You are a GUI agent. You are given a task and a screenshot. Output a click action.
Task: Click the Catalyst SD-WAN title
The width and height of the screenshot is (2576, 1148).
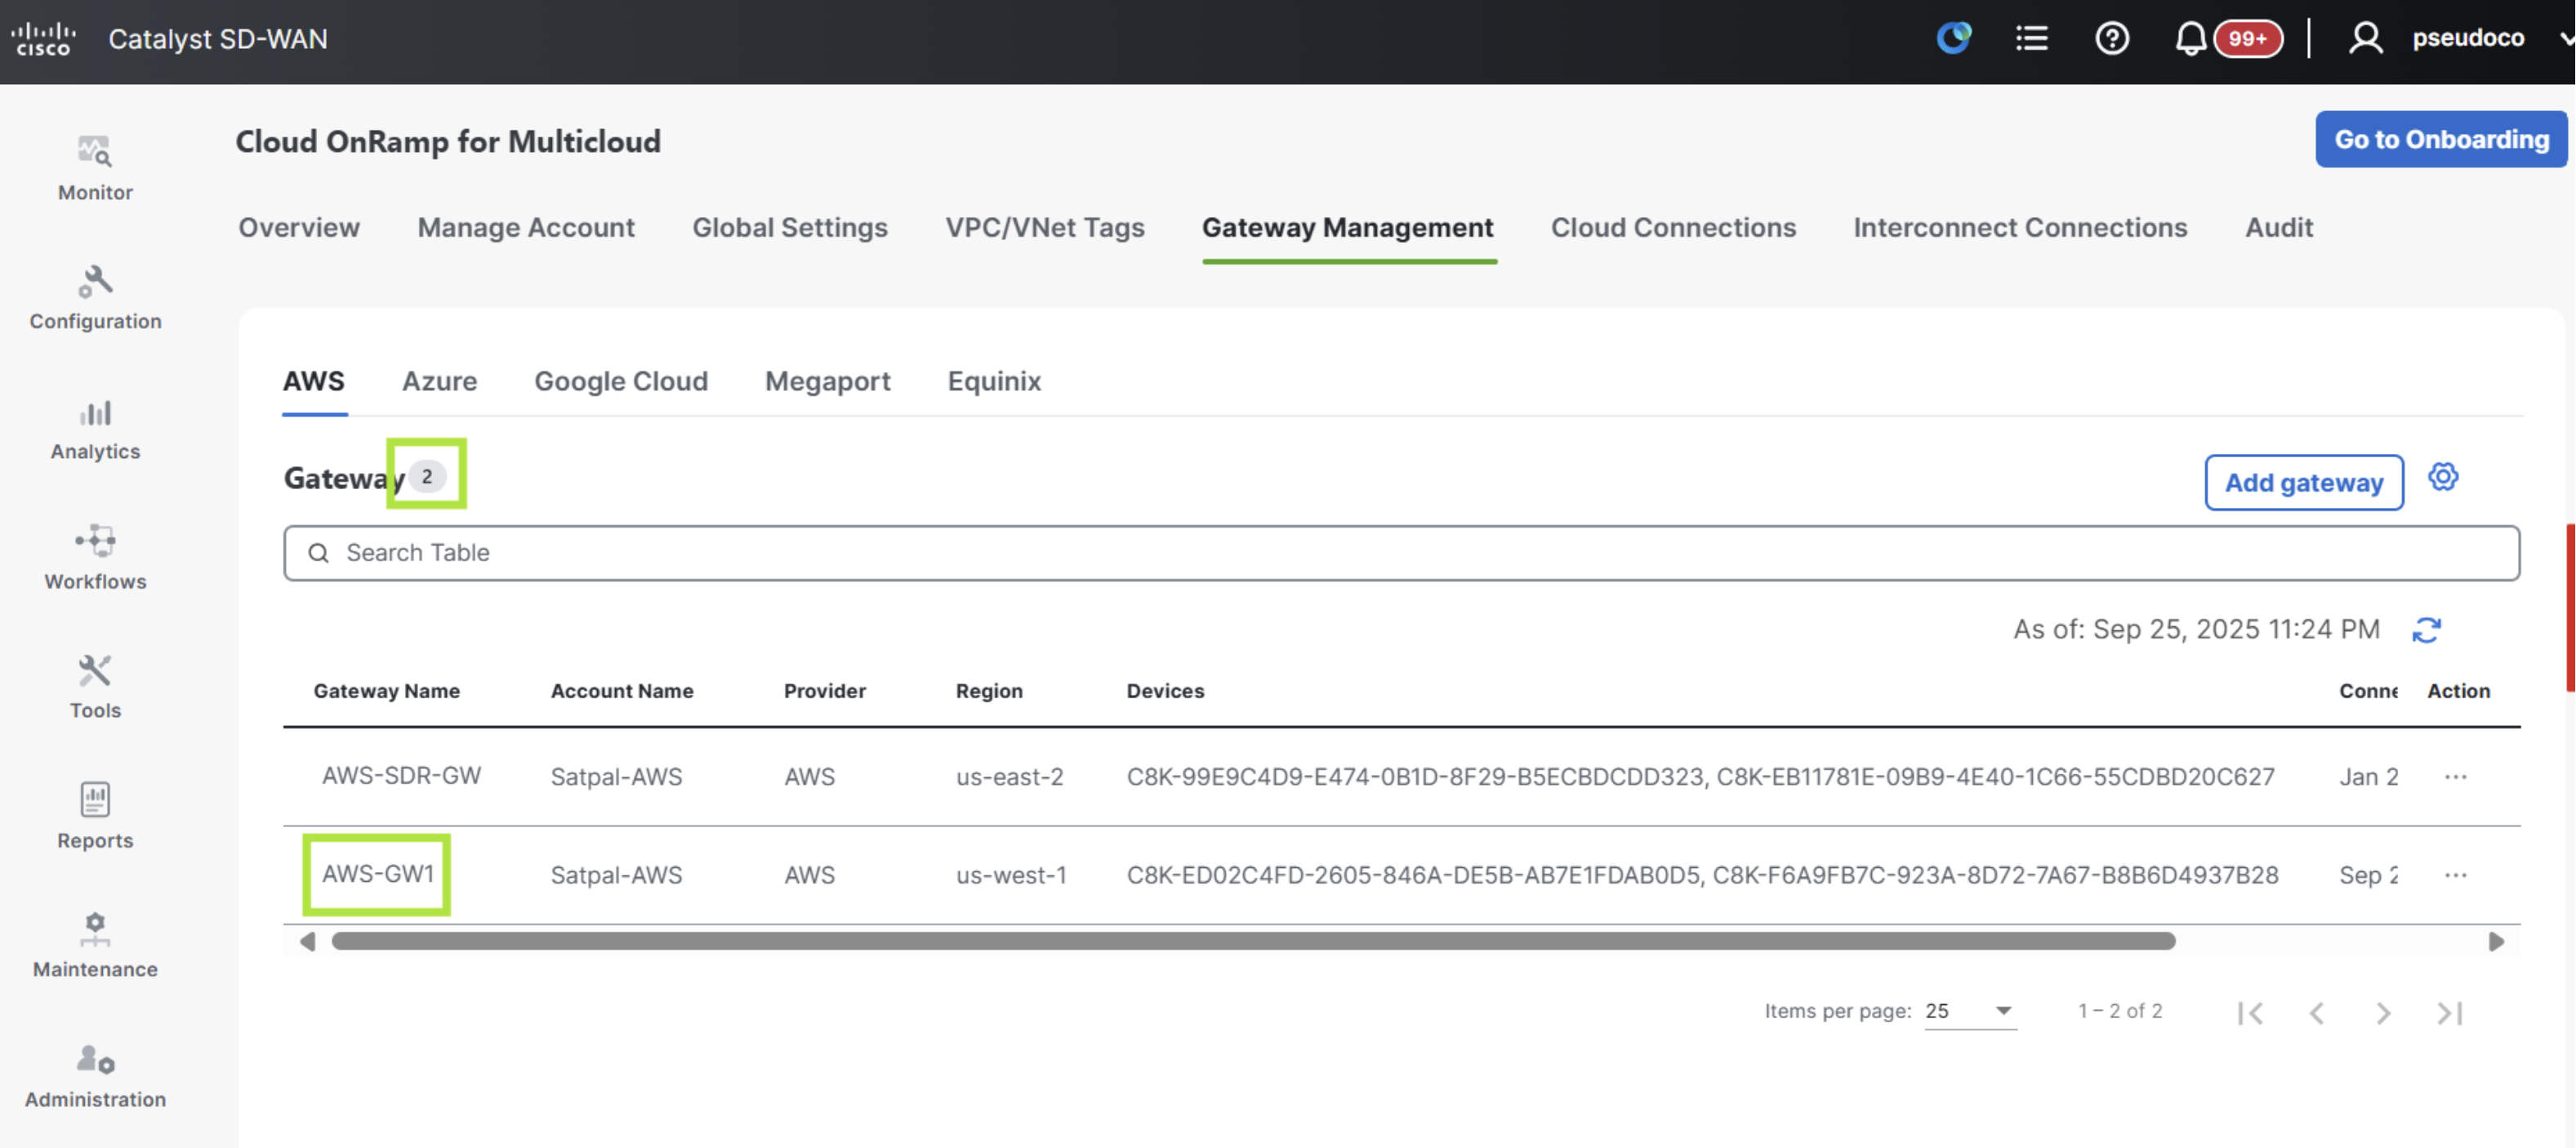(x=218, y=39)
